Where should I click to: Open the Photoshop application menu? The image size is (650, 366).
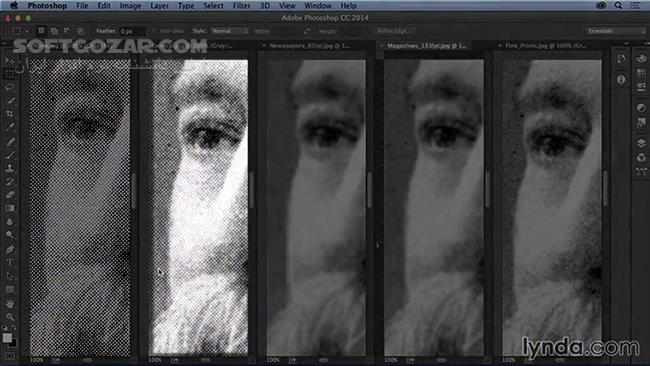[x=47, y=6]
